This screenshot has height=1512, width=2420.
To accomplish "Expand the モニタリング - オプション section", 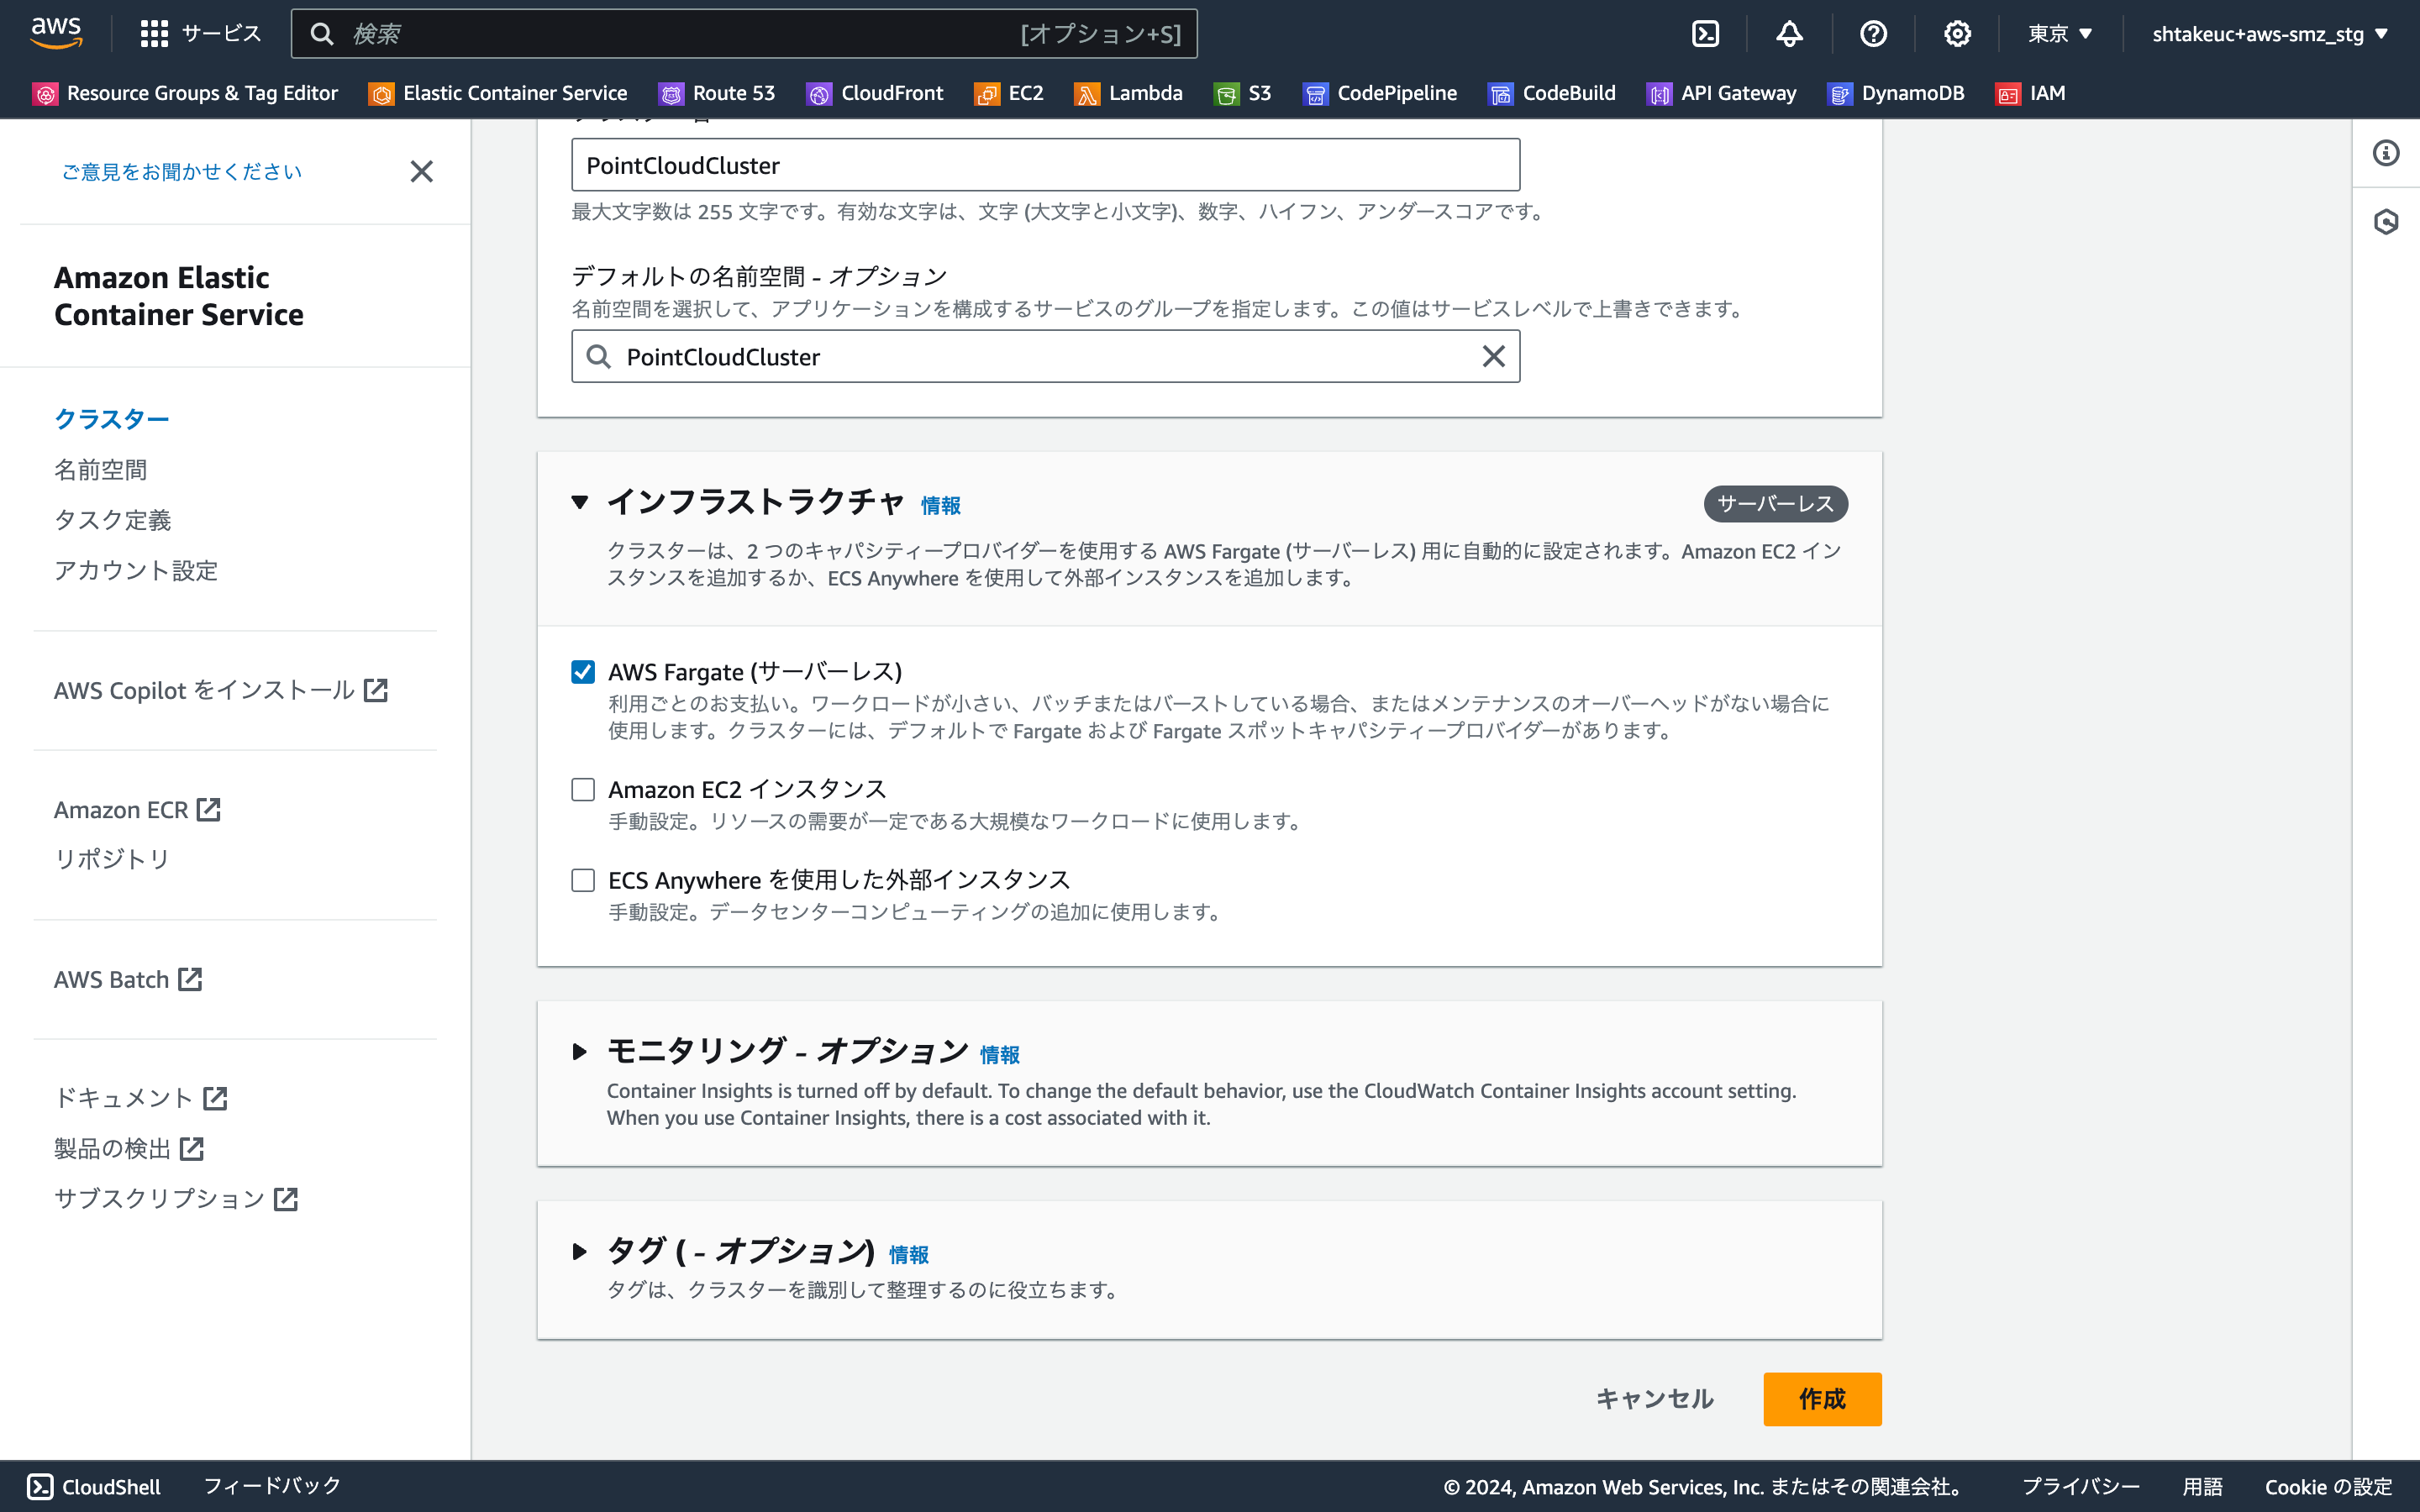I will [579, 1051].
